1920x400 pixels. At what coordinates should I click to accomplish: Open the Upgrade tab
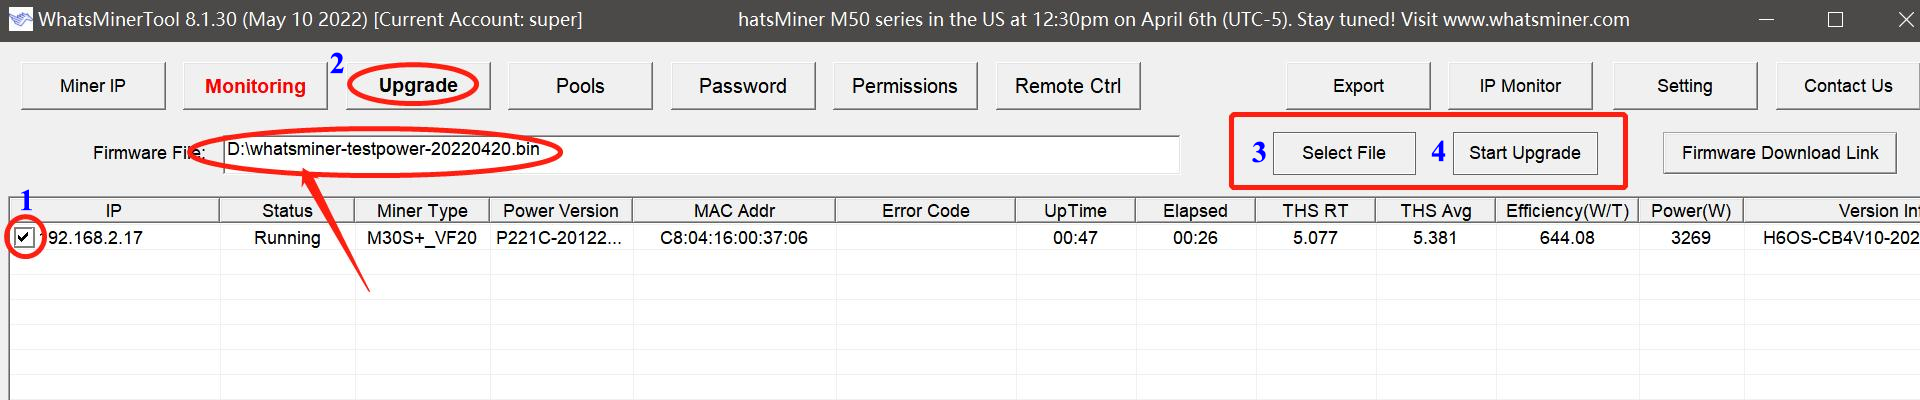(x=418, y=86)
